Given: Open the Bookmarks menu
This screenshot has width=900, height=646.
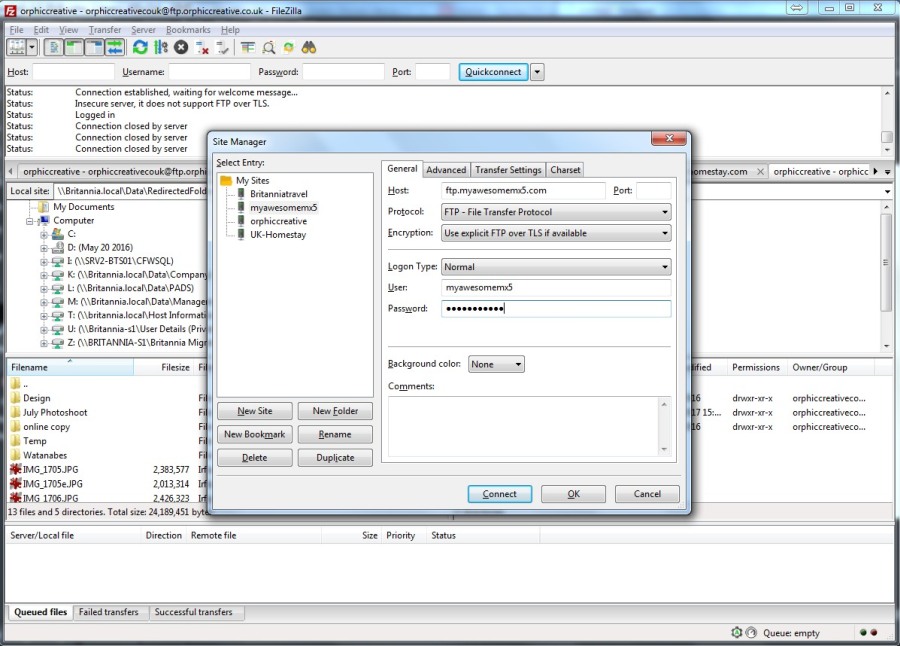Looking at the screenshot, I should pyautogui.click(x=188, y=30).
